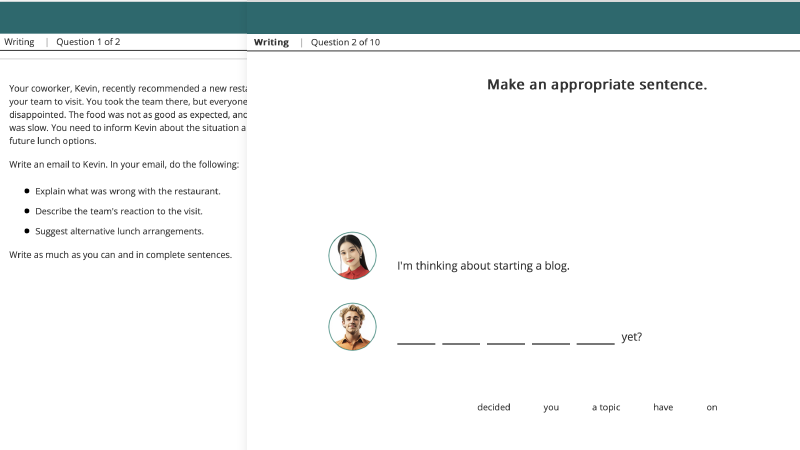The height and width of the screenshot is (450, 800).
Task: Choose the "a topic" word tile
Action: tap(606, 407)
